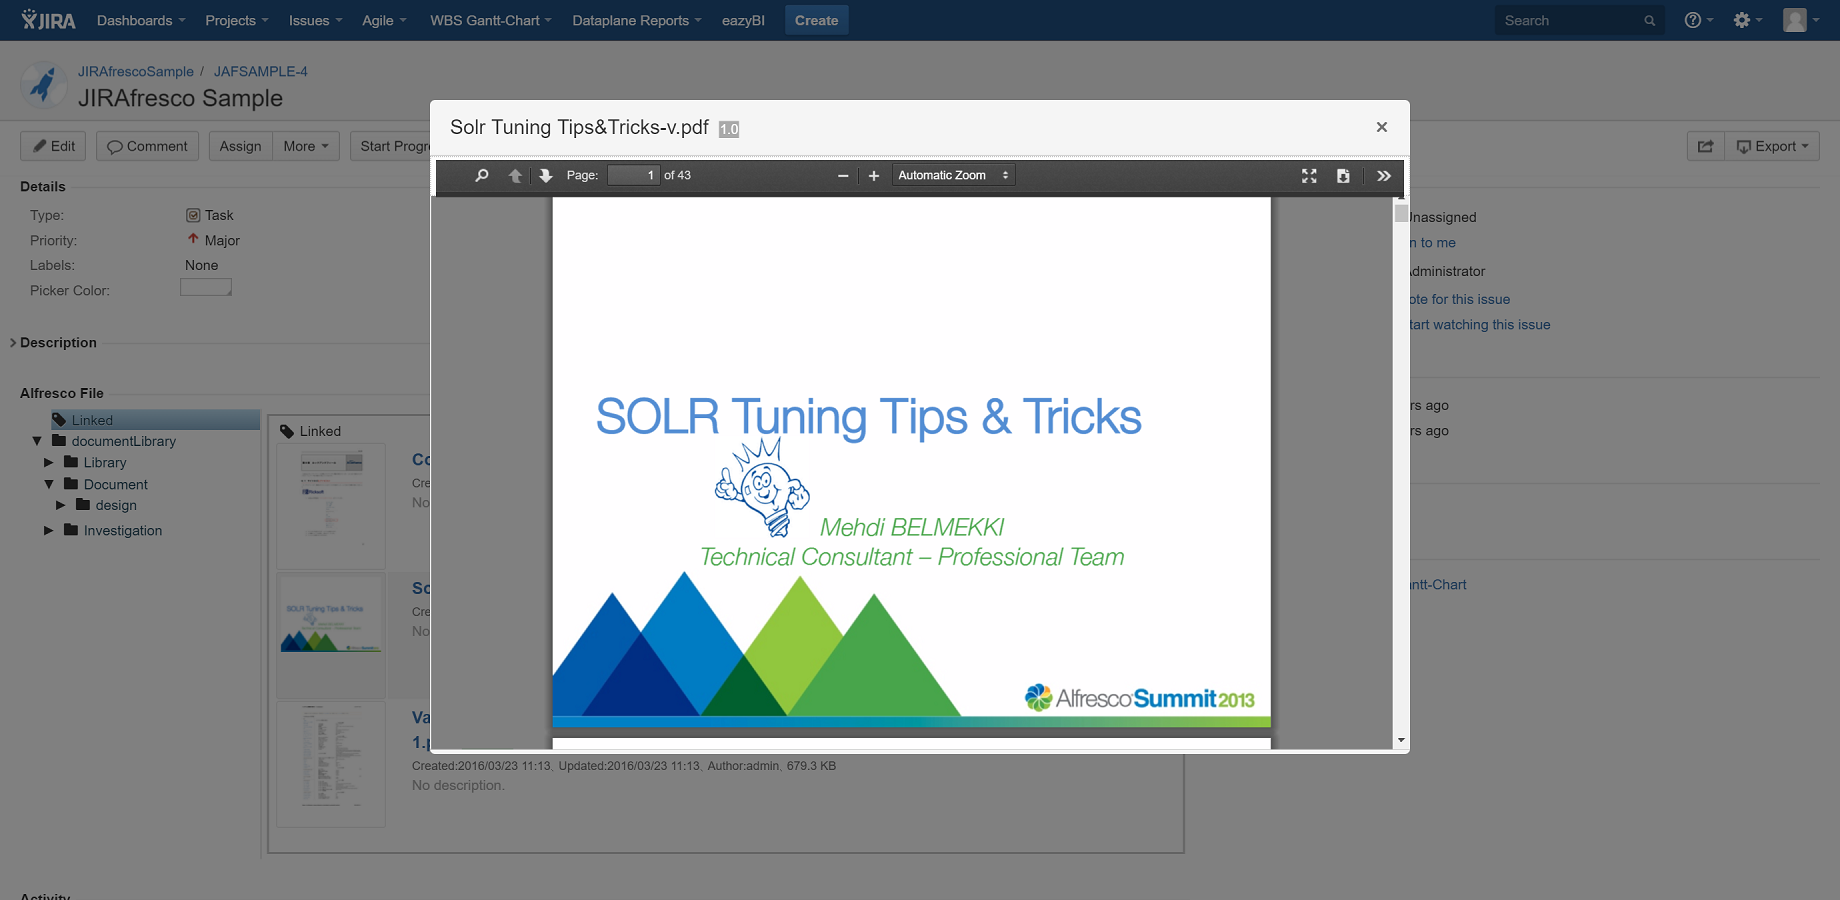
Task: Click the Comment button
Action: point(147,146)
